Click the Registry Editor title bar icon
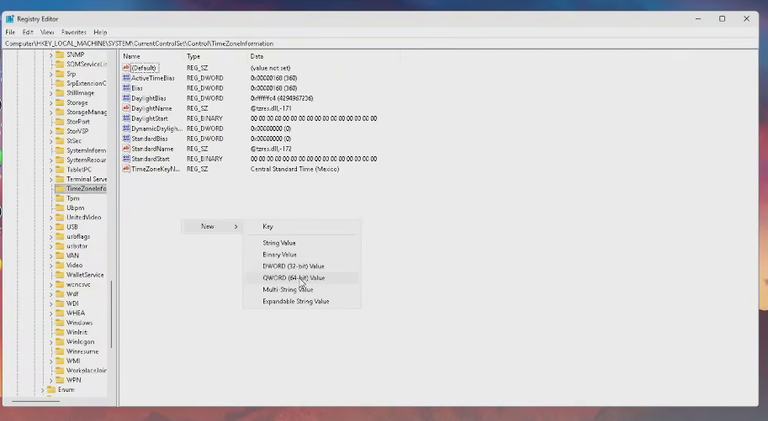Screen dimensions: 768x421 (x=10, y=19)
